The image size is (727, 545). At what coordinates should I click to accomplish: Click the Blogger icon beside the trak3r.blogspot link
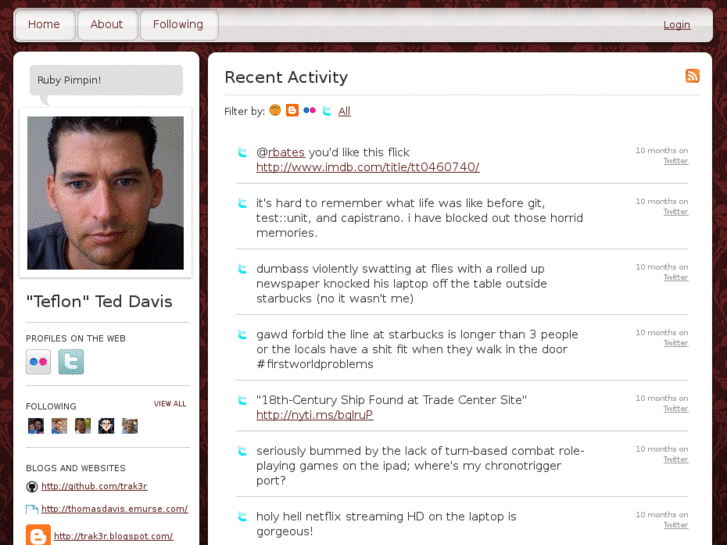pos(38,536)
